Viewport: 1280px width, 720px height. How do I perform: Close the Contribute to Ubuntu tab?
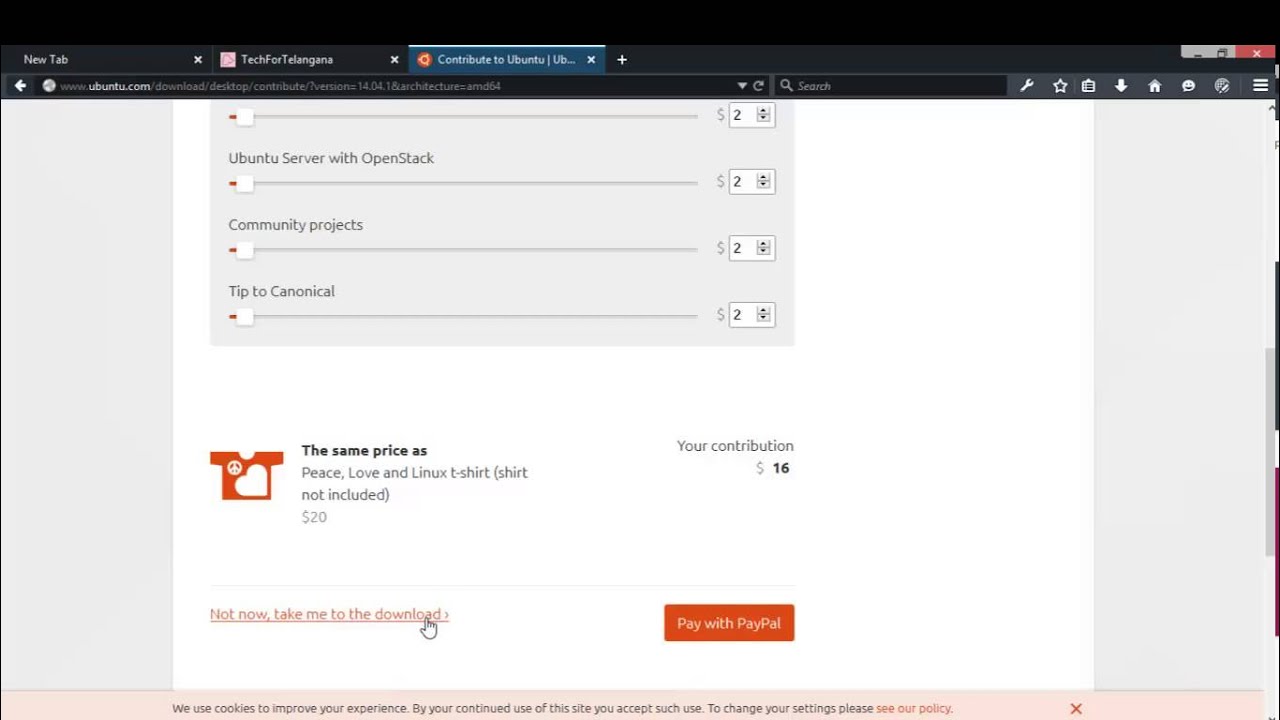click(x=591, y=60)
